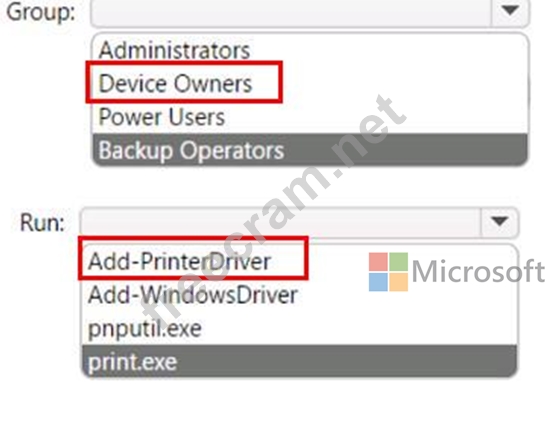The height and width of the screenshot is (429, 548).
Task: Open the Group dropdown arrow
Action: [x=510, y=11]
